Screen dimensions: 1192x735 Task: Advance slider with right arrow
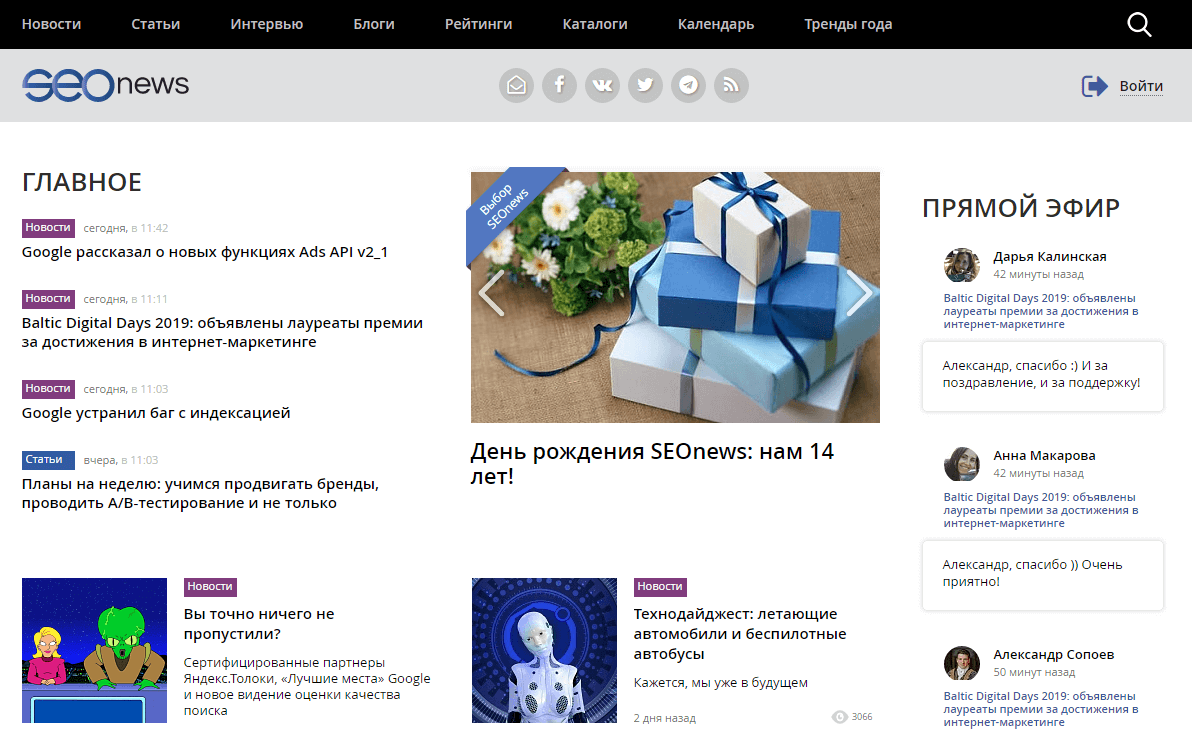[x=859, y=292]
